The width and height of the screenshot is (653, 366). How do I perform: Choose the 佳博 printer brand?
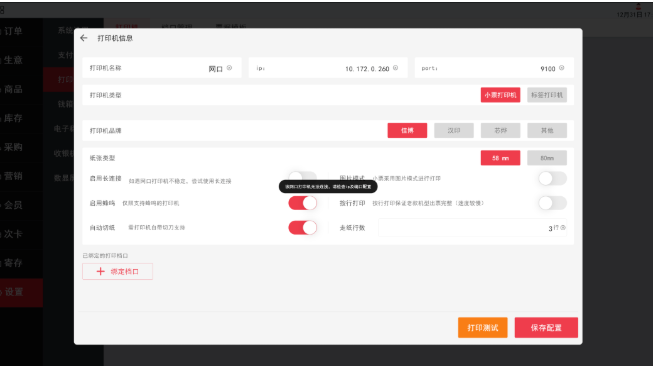(407, 130)
